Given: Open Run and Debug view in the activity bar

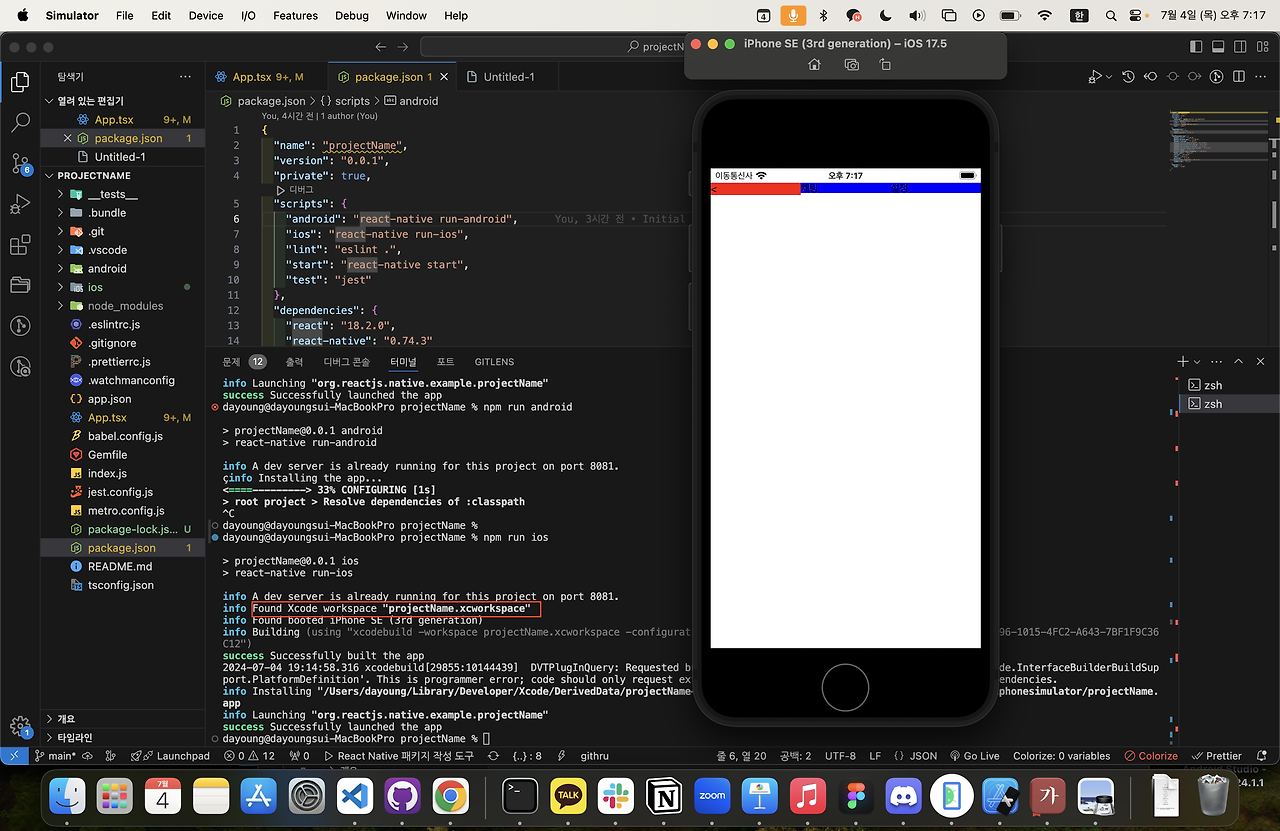Looking at the screenshot, I should (20, 204).
